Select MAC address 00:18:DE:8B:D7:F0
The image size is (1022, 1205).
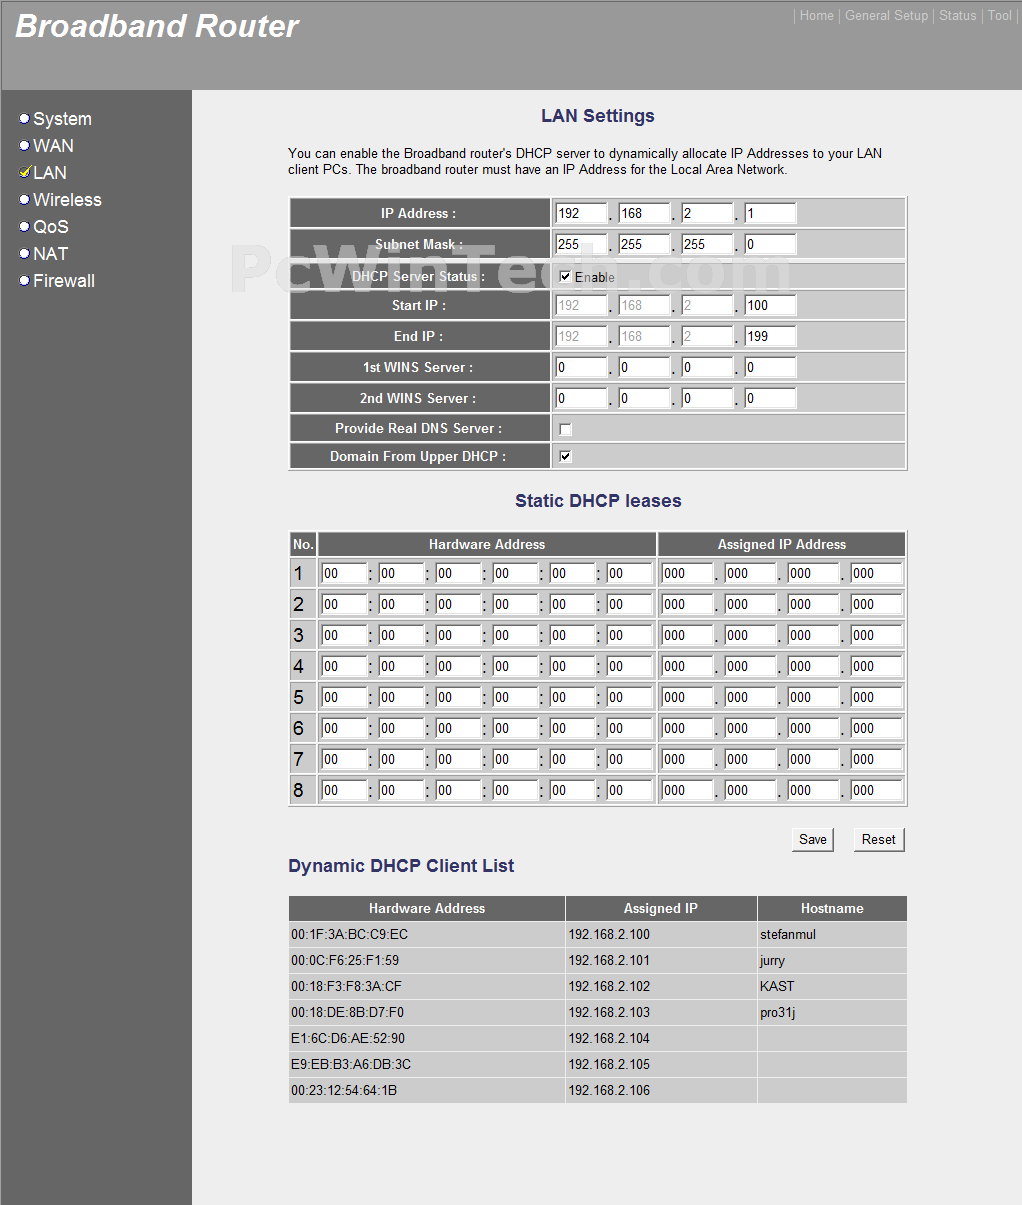(x=348, y=1012)
